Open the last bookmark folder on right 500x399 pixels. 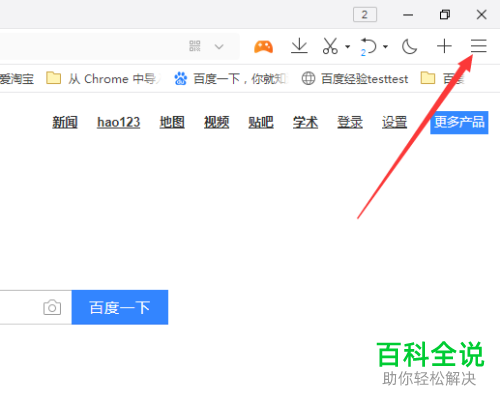[443, 79]
